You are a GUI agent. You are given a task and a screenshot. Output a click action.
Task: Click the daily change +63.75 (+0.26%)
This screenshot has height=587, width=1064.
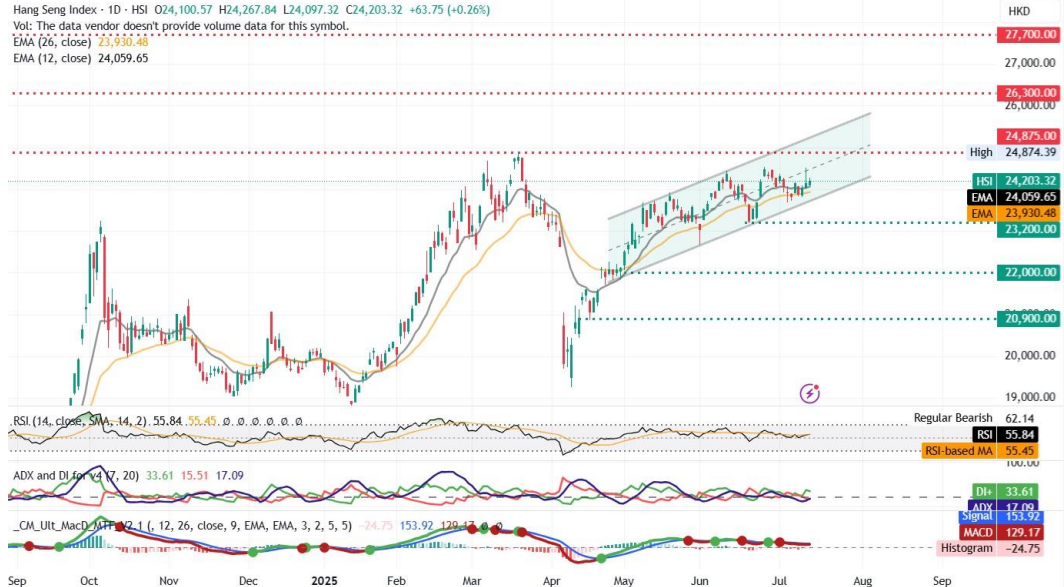(x=449, y=10)
